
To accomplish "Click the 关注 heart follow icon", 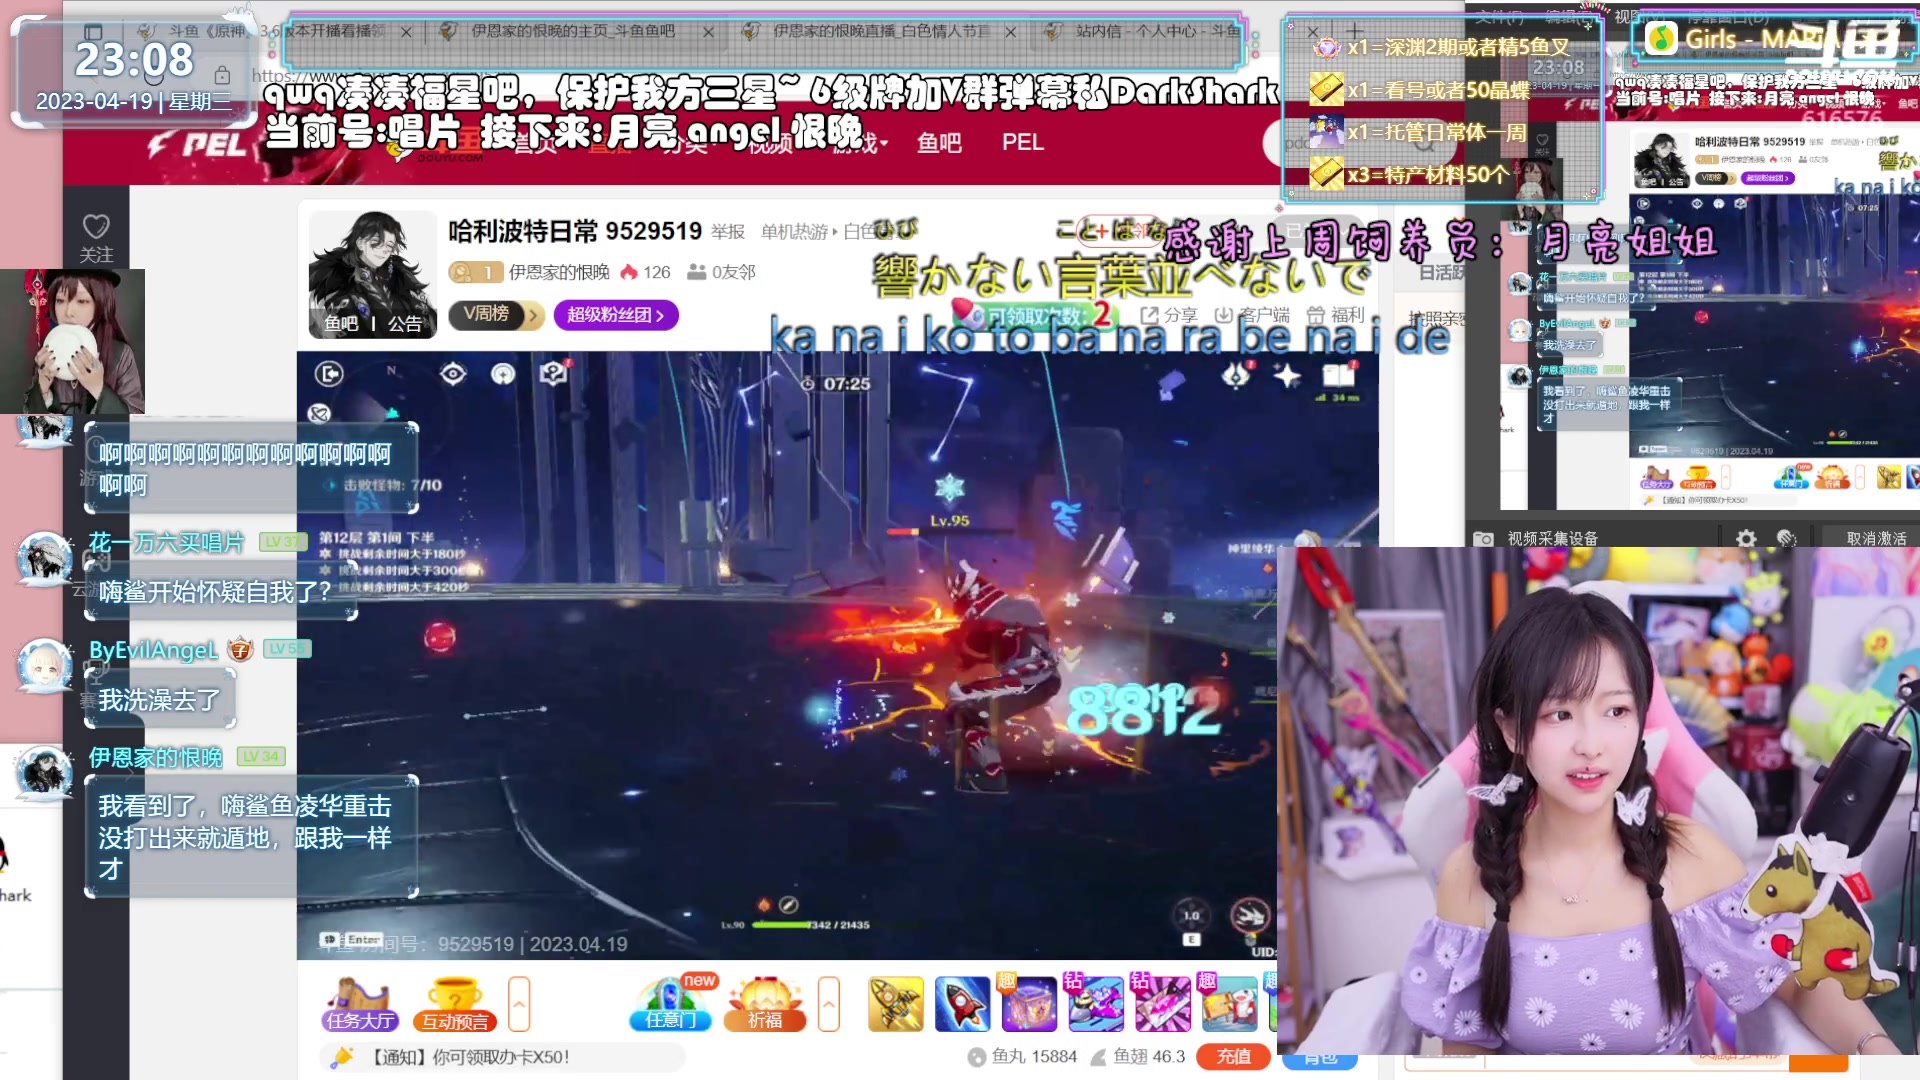I will [96, 227].
